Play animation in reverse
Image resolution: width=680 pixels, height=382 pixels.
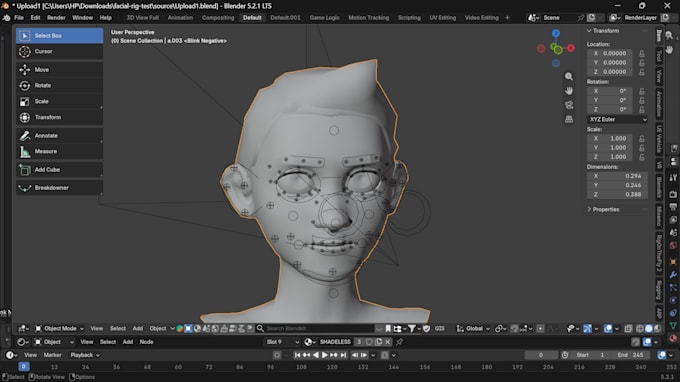(x=316, y=355)
